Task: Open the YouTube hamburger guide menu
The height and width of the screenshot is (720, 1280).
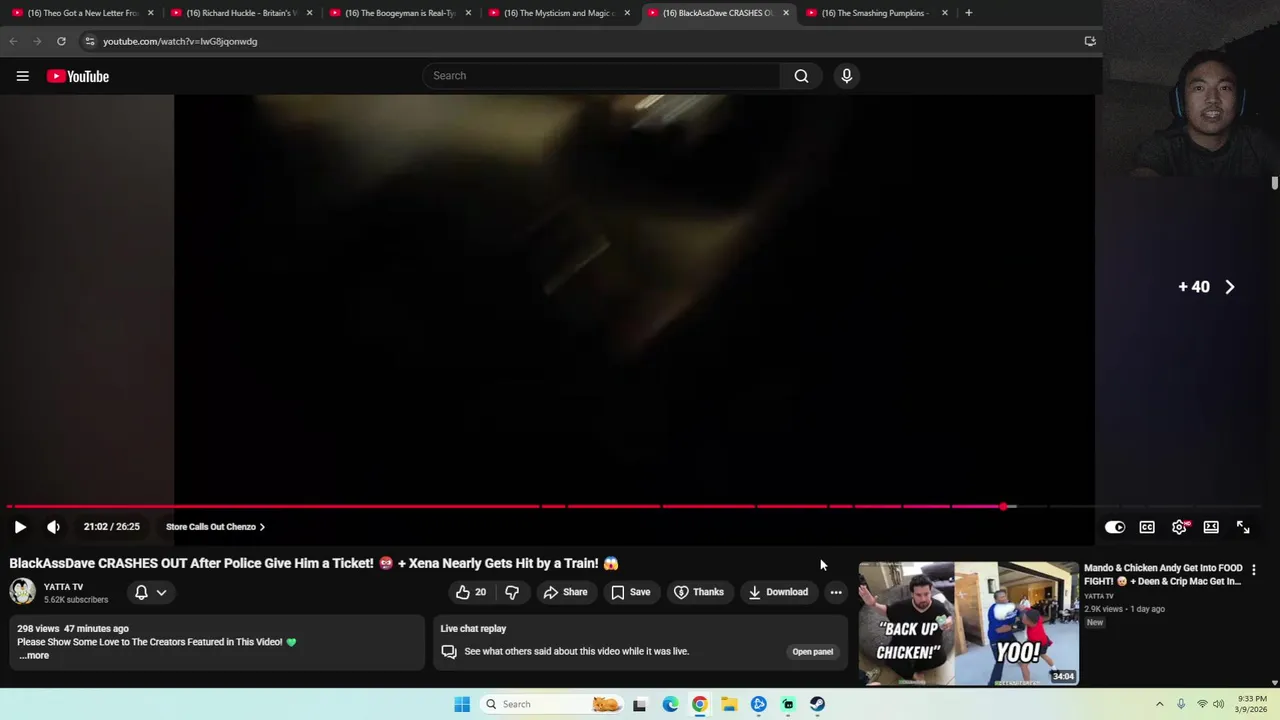Action: [x=22, y=76]
